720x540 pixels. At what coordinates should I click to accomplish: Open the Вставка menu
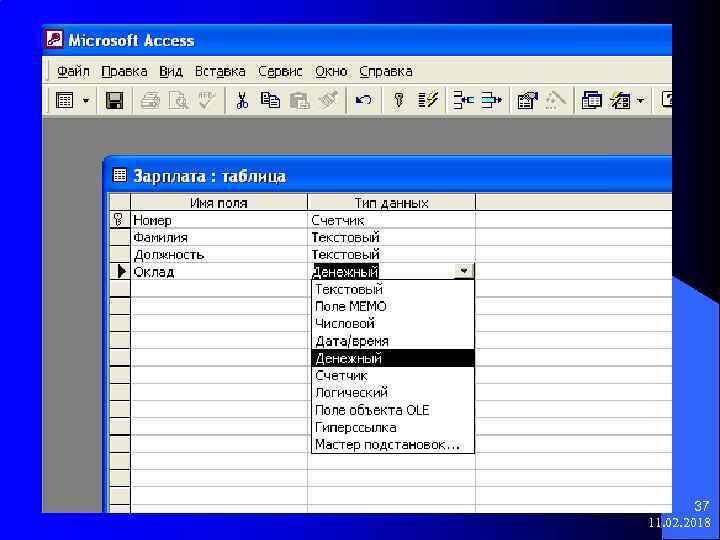[220, 71]
